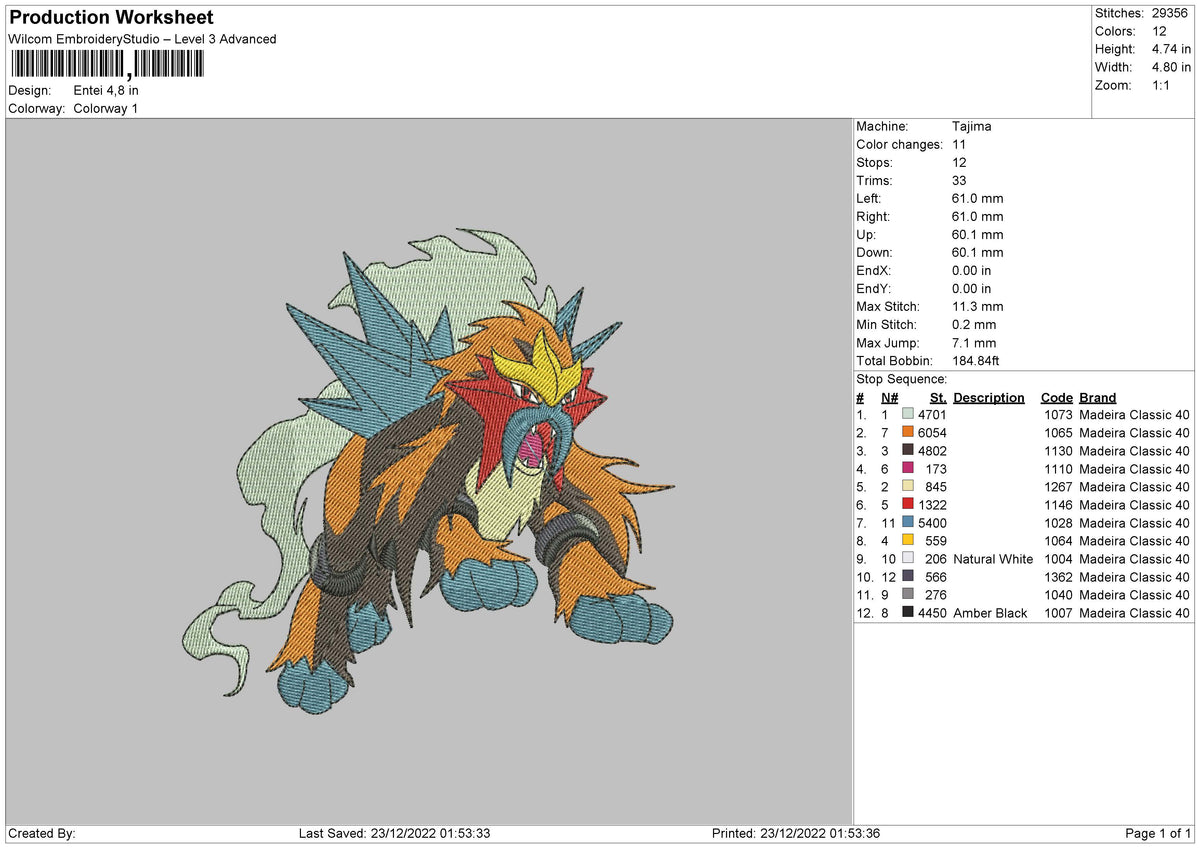Click the orange color swatch in stop 2
This screenshot has width=1200, height=848.
[x=907, y=432]
